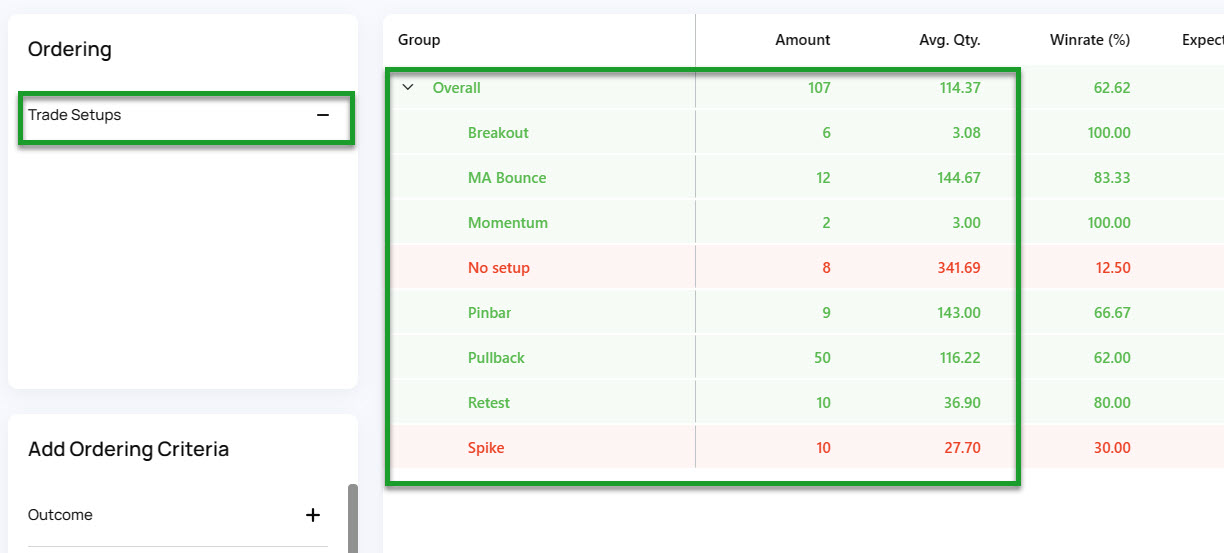Select the Retest row
Screen dimensions: 1224x553
tap(803, 402)
